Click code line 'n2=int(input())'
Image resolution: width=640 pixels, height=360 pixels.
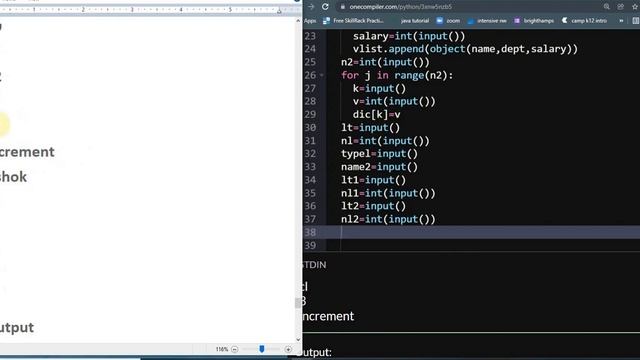point(385,62)
